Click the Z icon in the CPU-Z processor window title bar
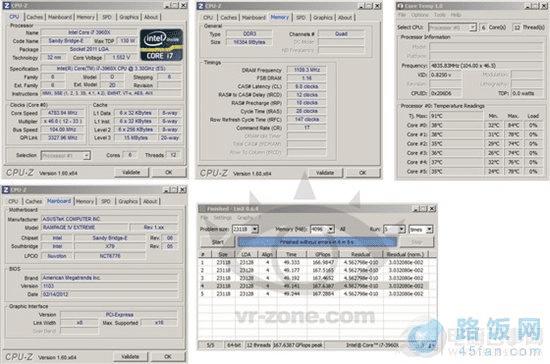This screenshot has height=364, width=550. [x=7, y=6]
